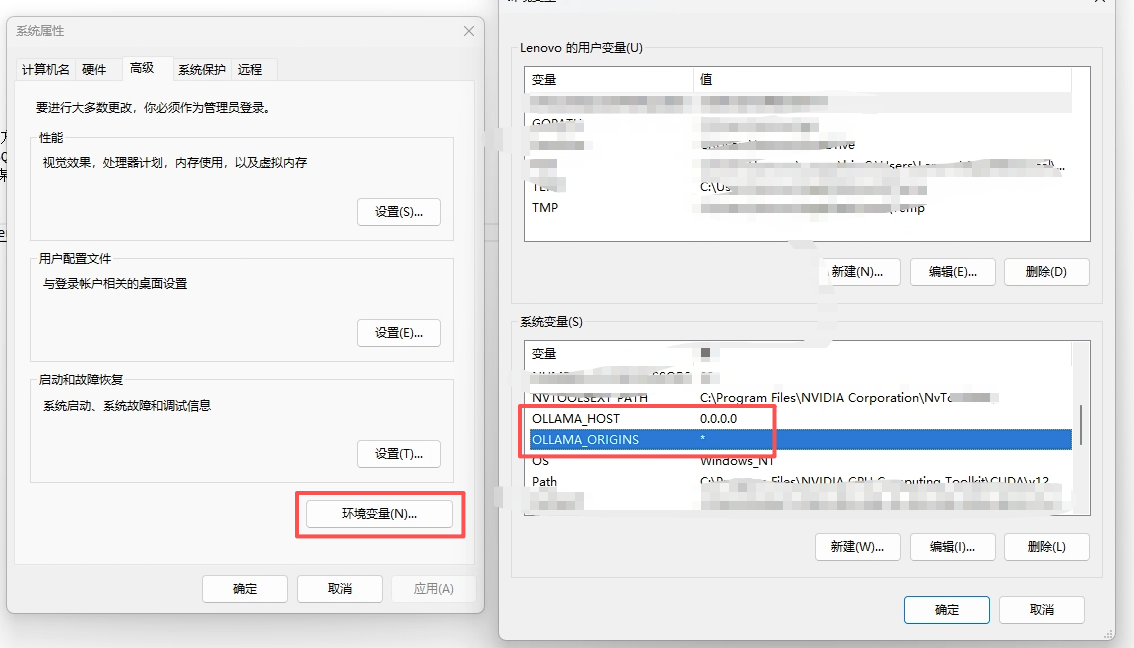Delete user variable using 删除(D)
1134x648 pixels.
pos(1046,271)
